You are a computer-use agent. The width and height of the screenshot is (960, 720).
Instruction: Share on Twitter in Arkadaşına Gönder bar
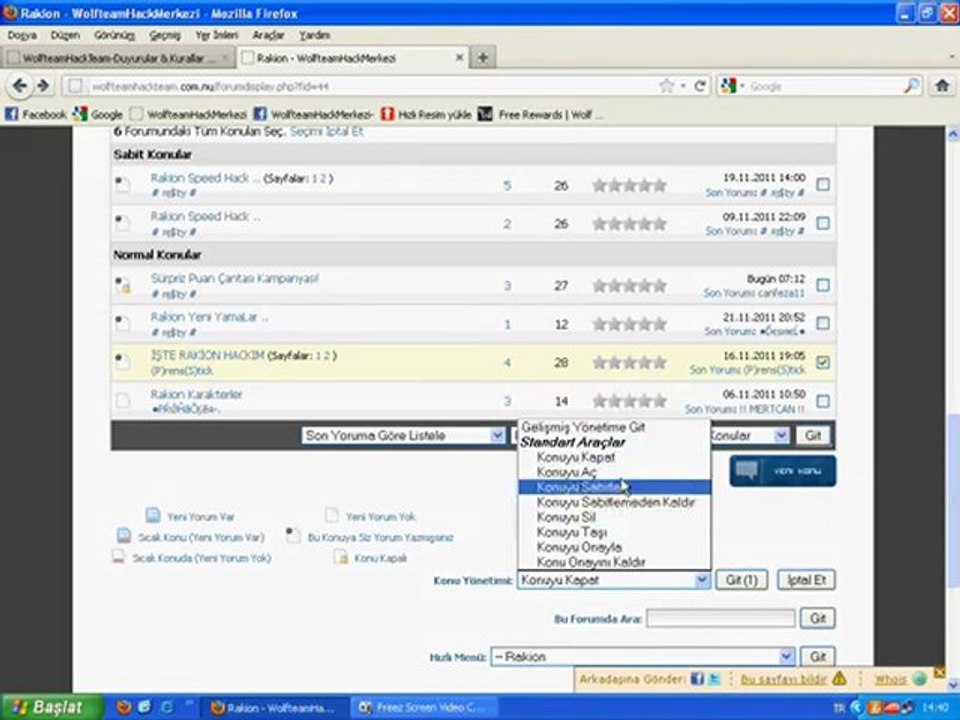(714, 678)
